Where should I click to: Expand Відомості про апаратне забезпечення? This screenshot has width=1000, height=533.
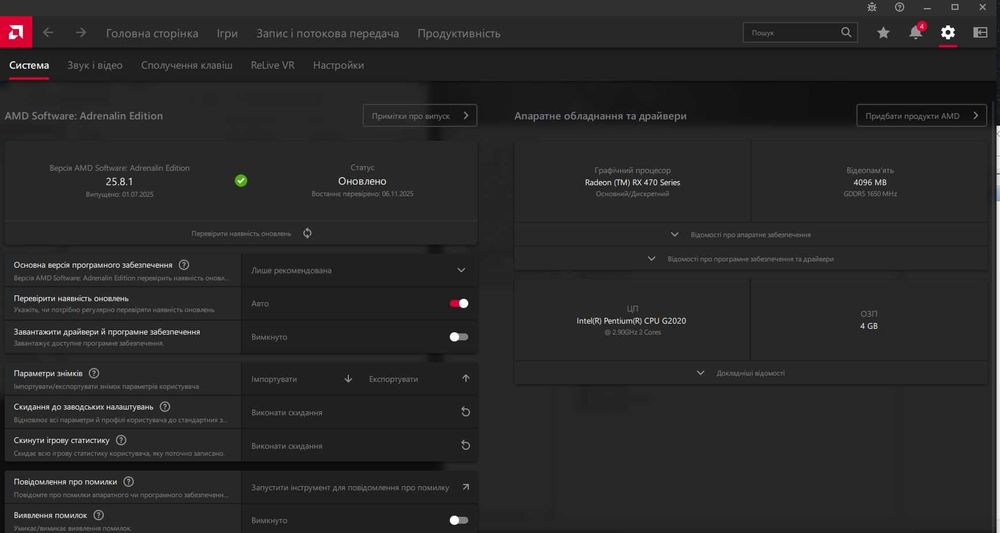point(751,235)
